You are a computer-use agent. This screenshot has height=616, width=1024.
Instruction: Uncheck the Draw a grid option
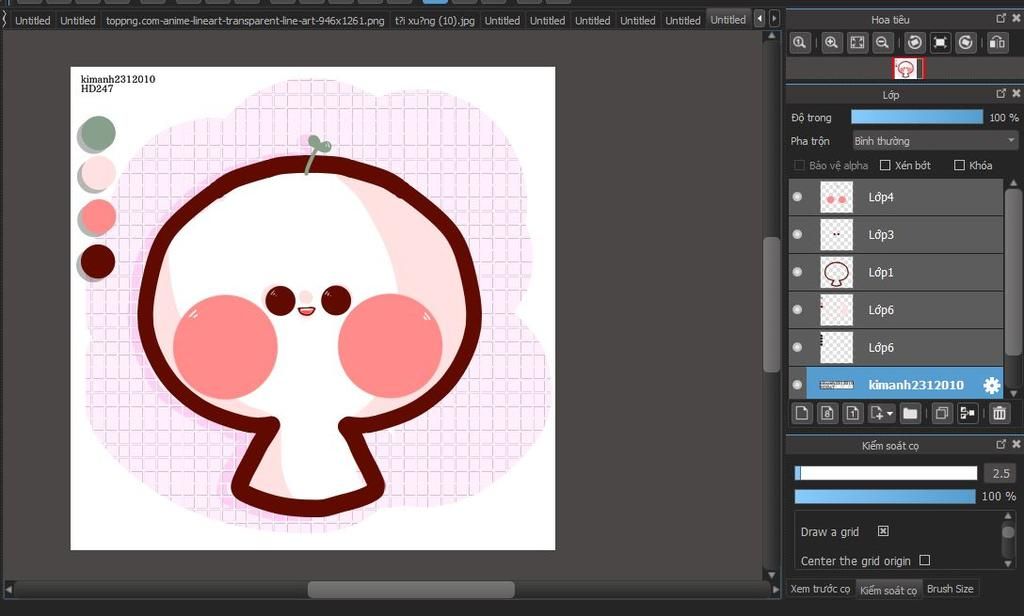click(x=883, y=531)
